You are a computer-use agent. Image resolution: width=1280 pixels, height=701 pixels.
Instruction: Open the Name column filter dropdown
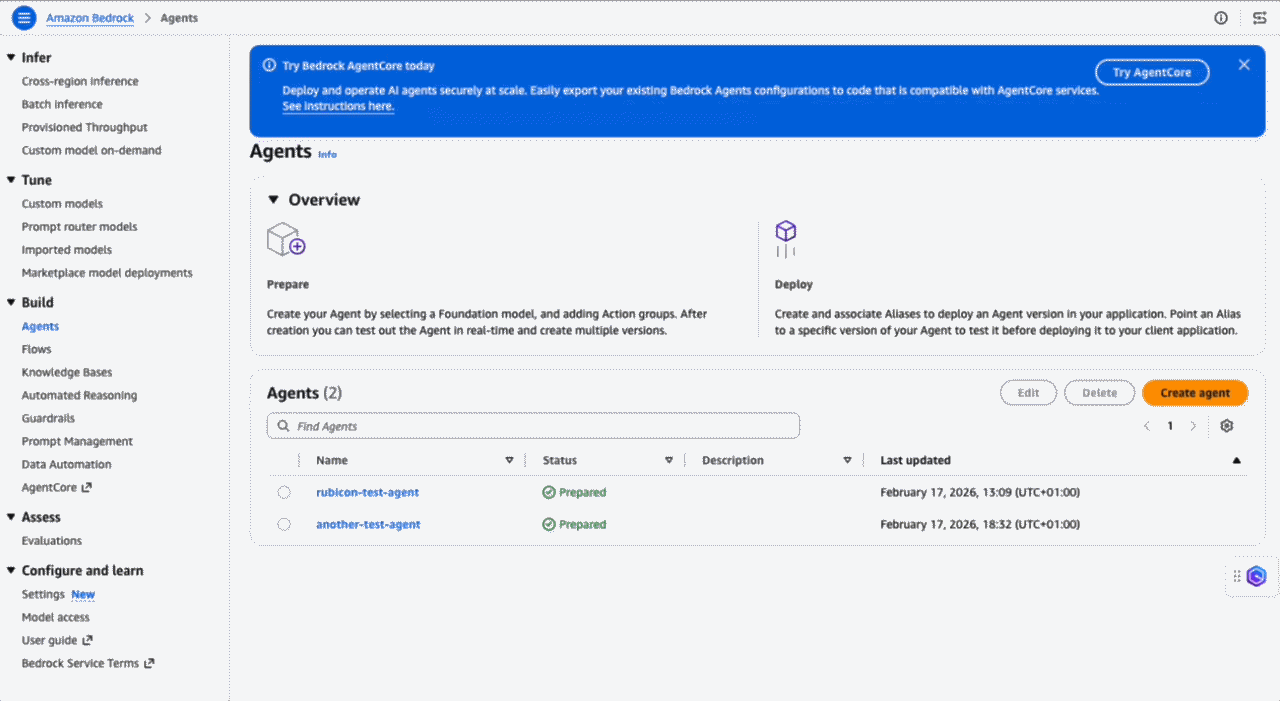(x=509, y=461)
